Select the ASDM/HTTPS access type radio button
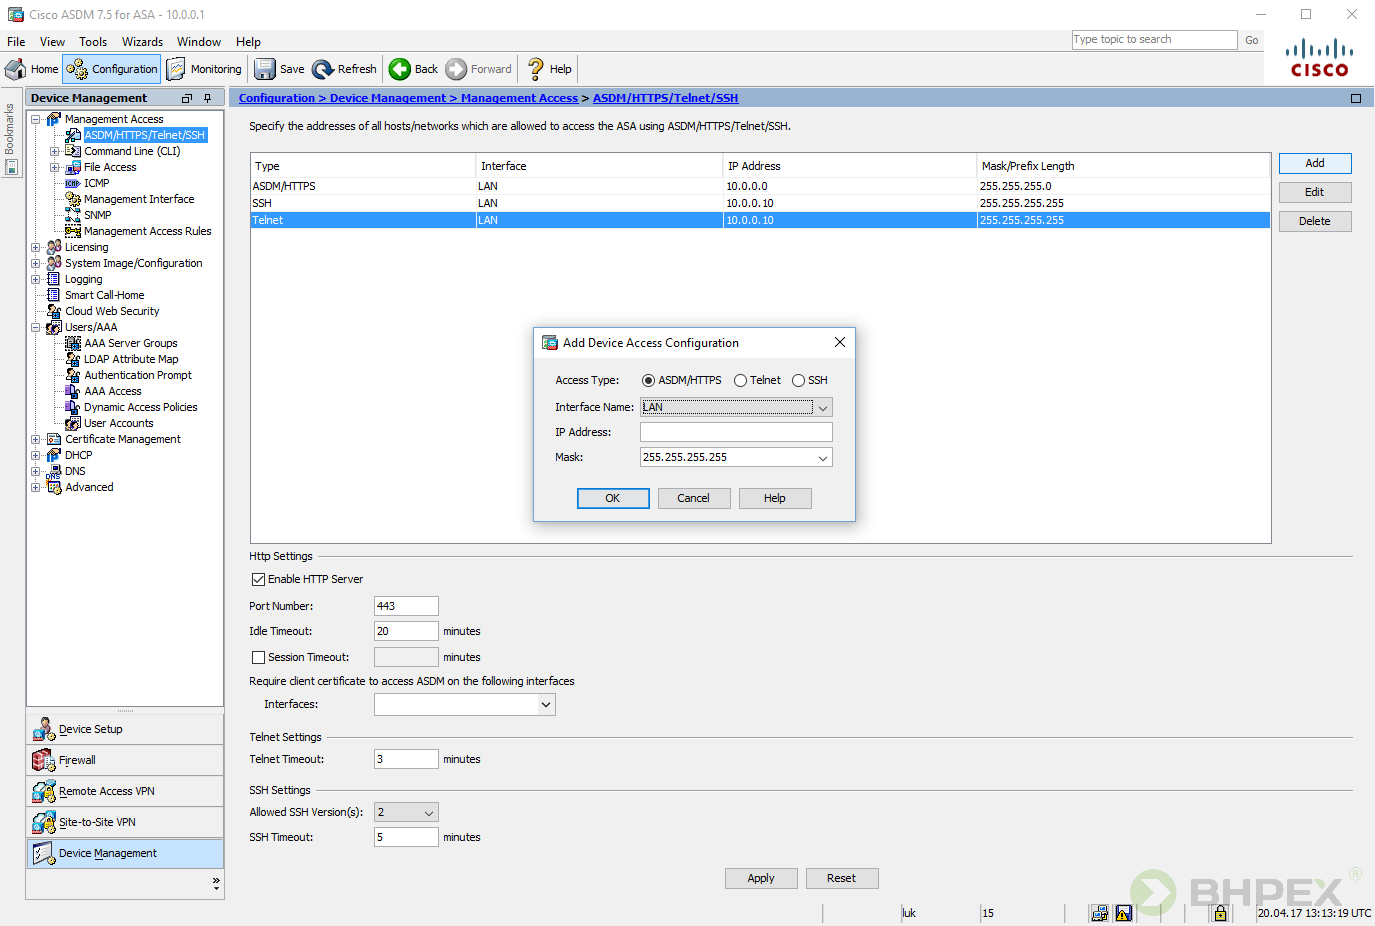The width and height of the screenshot is (1375, 926). (648, 380)
